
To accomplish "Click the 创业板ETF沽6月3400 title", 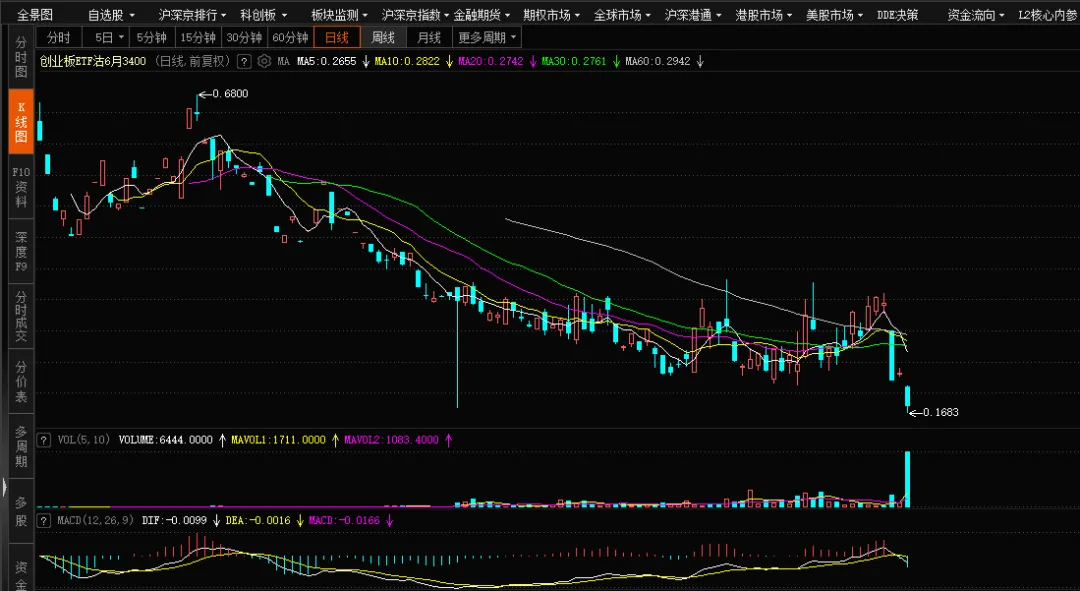I will coord(93,61).
